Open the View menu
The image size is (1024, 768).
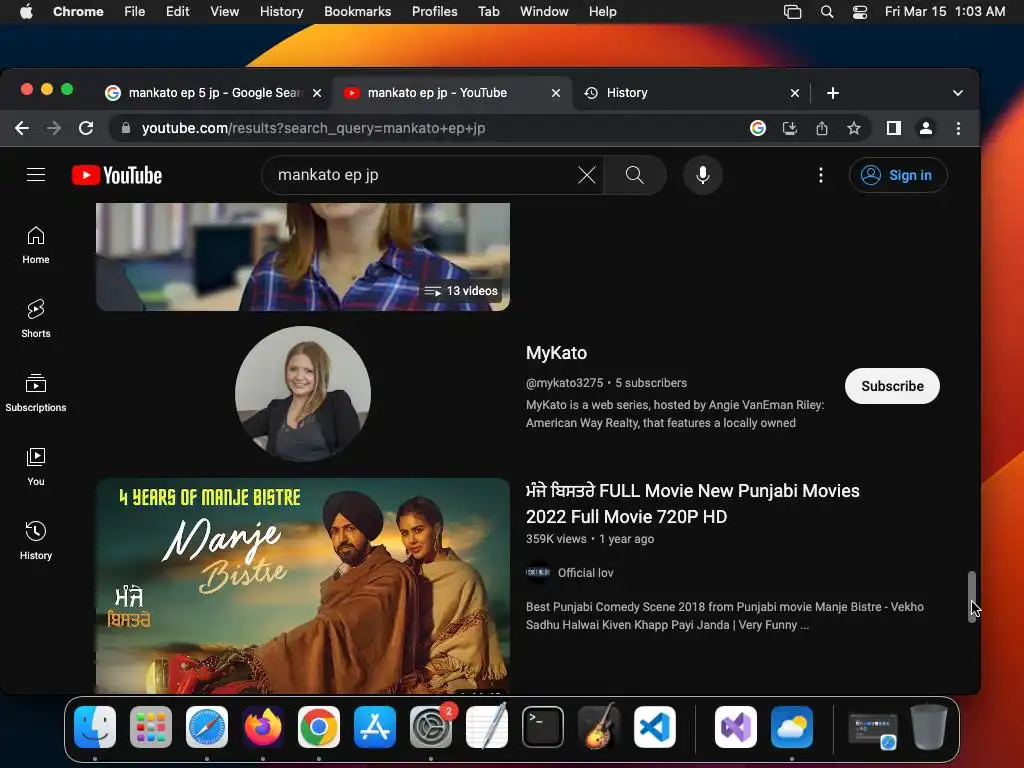tap(225, 11)
